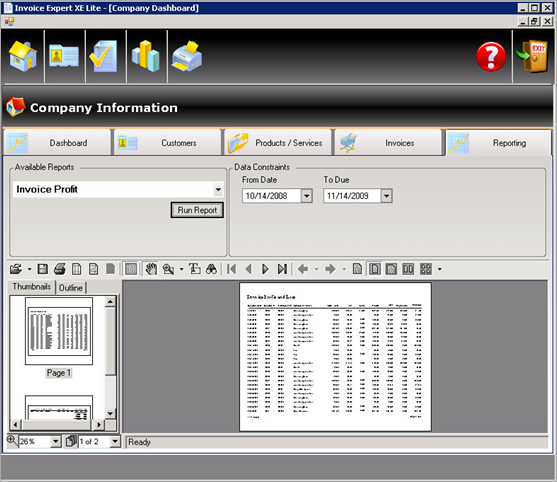Select the text selection tool
Screen dimensions: 557x482
click(x=195, y=269)
